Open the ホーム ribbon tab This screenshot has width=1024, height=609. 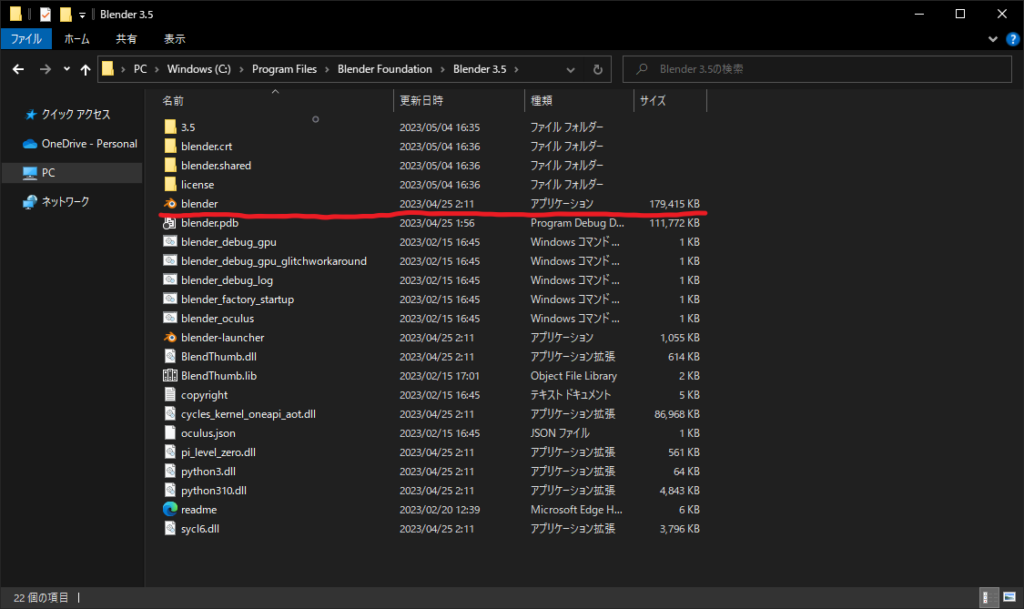[x=77, y=39]
